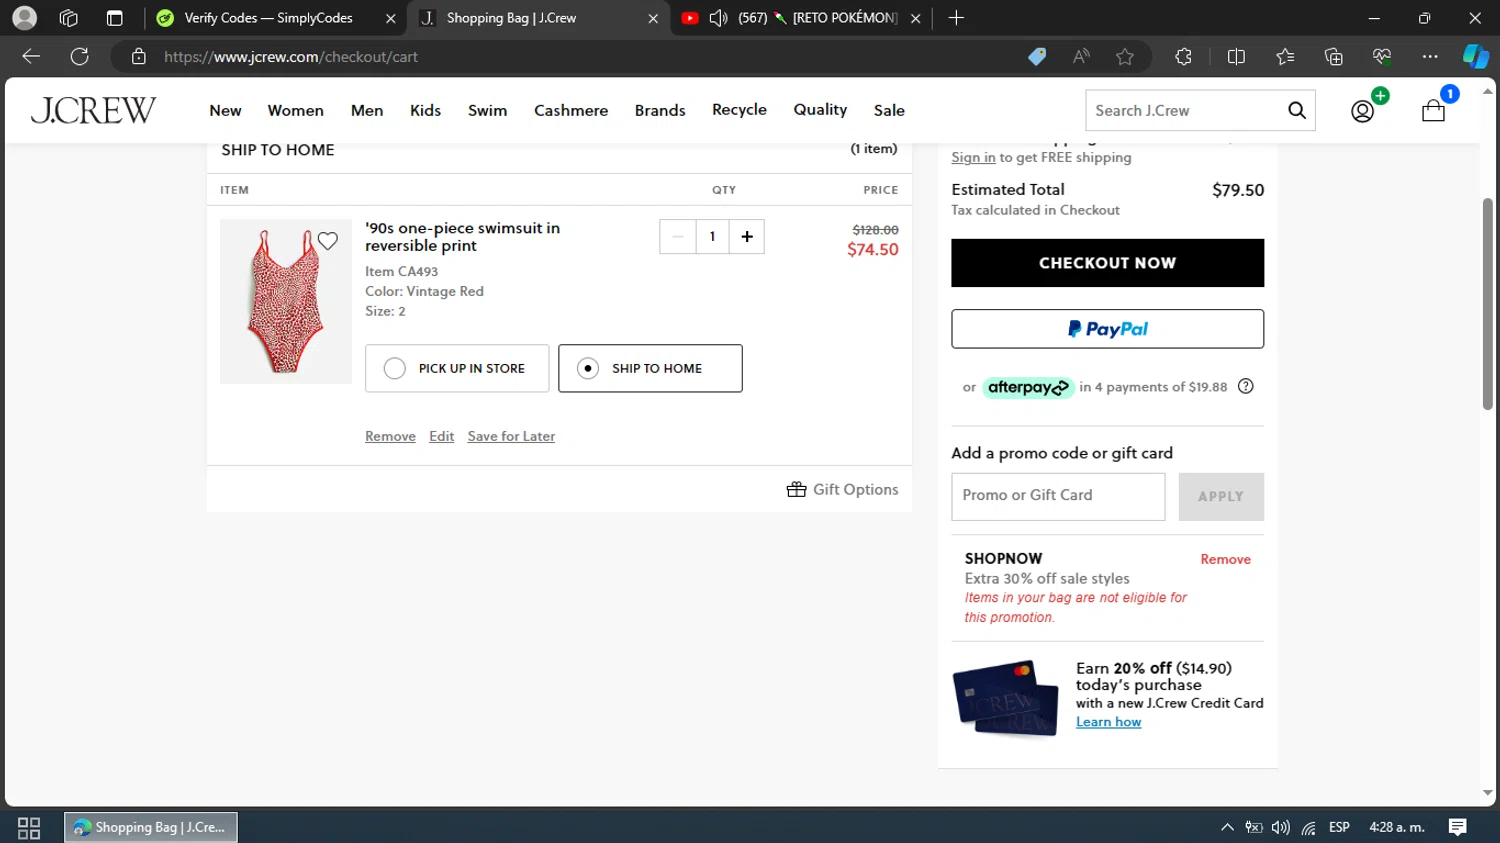Open browser profile avatar
Screen dimensions: 1500x843
pyautogui.click(x=25, y=18)
